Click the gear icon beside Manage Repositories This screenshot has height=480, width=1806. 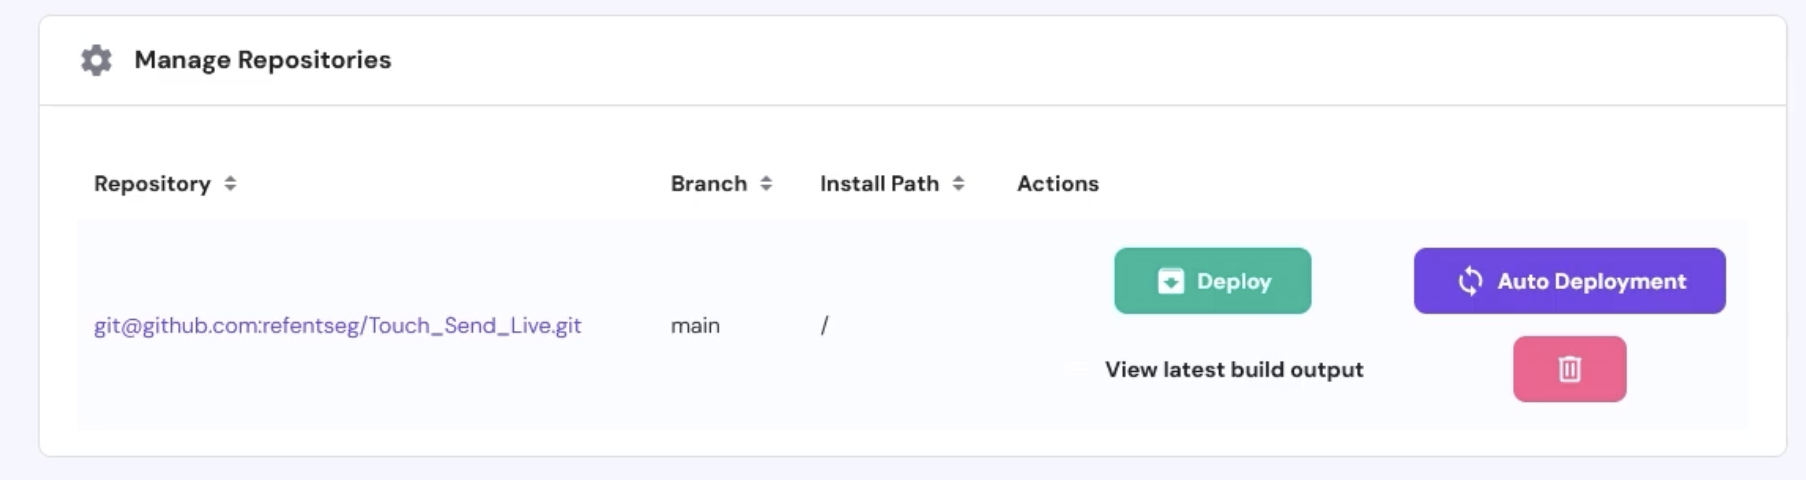coord(96,60)
